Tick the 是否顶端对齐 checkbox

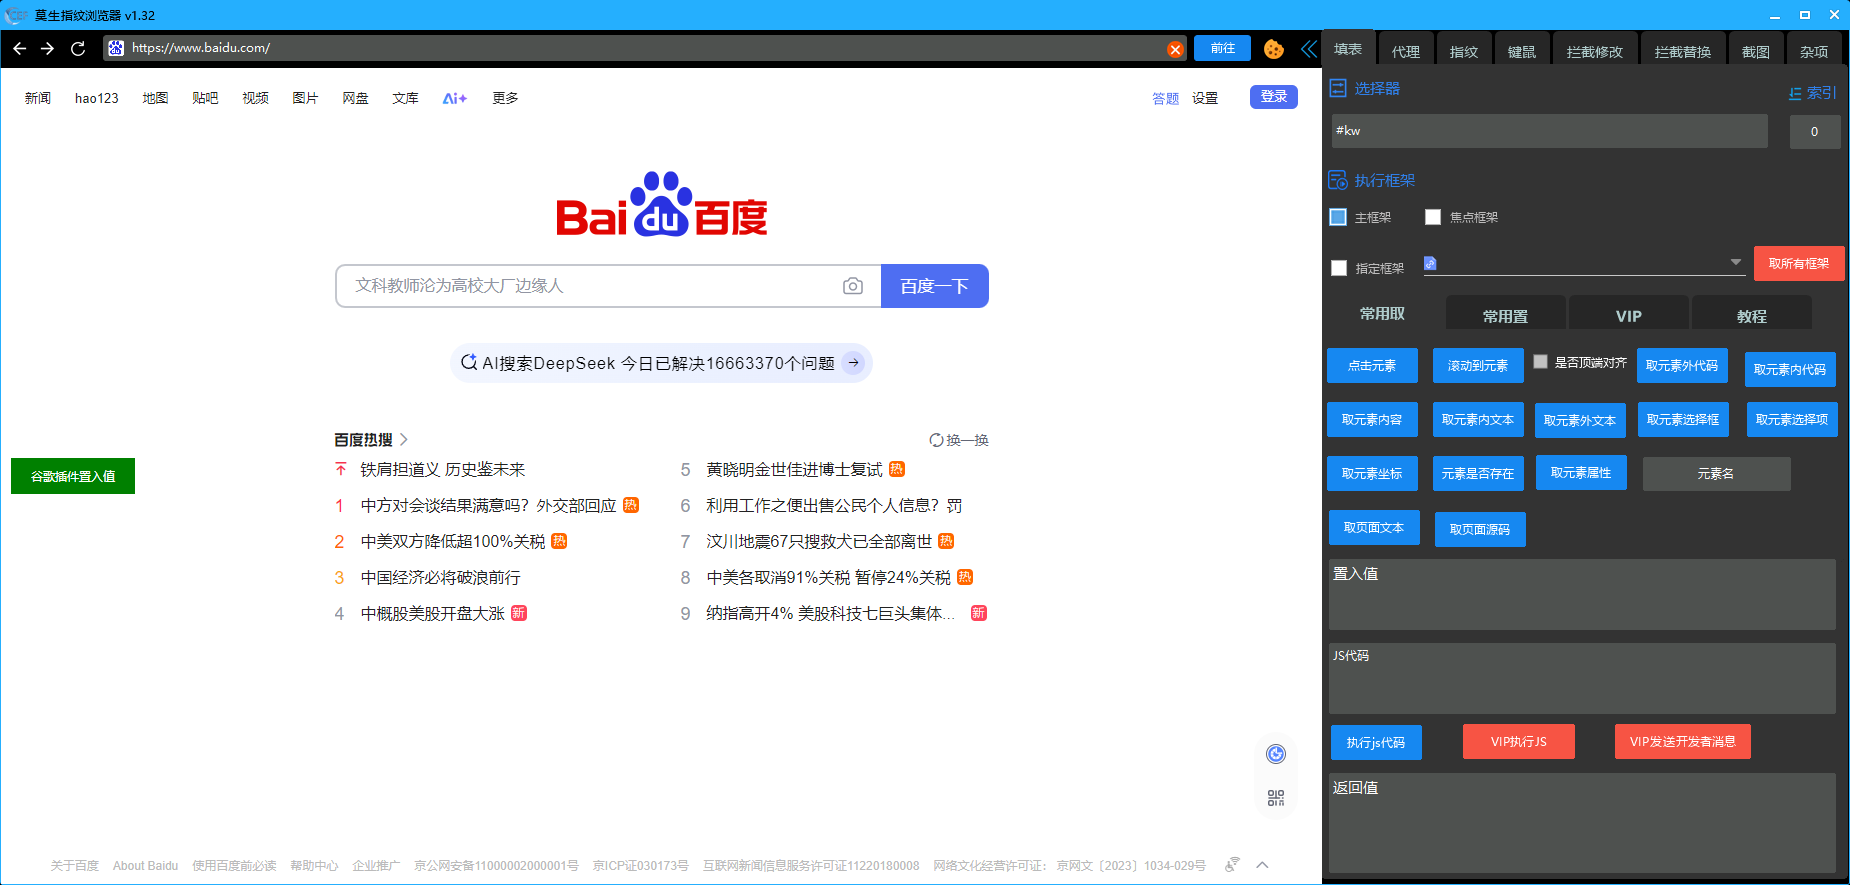coord(1540,362)
